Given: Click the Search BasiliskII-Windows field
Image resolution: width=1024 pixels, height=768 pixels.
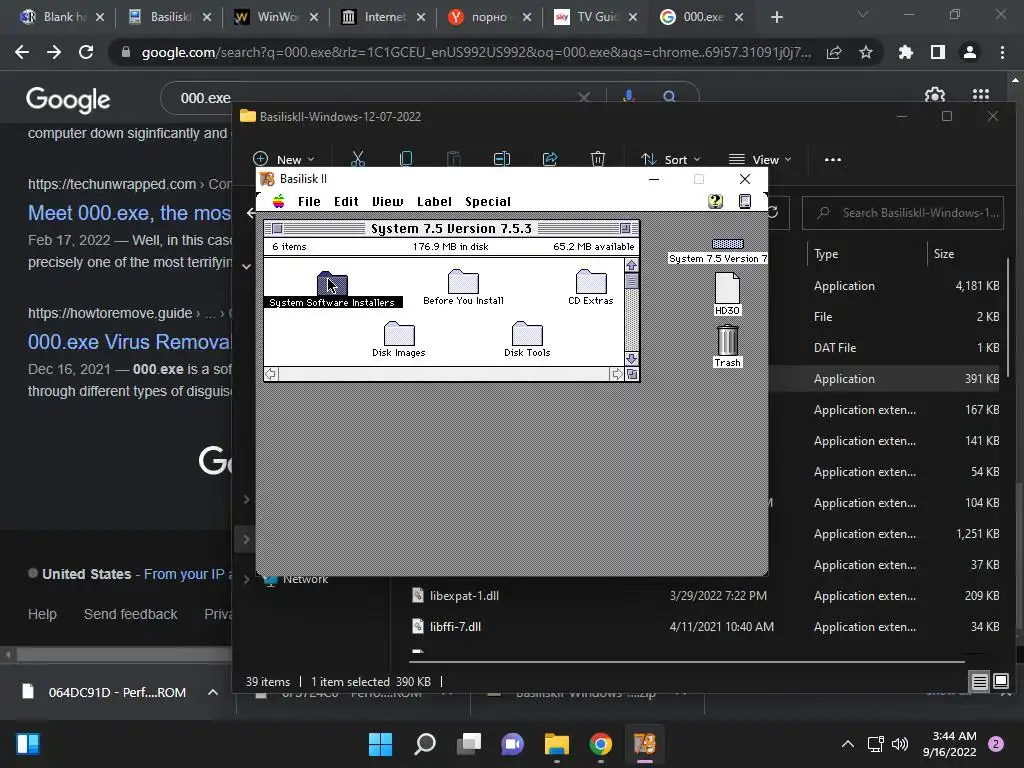Looking at the screenshot, I should pyautogui.click(x=903, y=213).
